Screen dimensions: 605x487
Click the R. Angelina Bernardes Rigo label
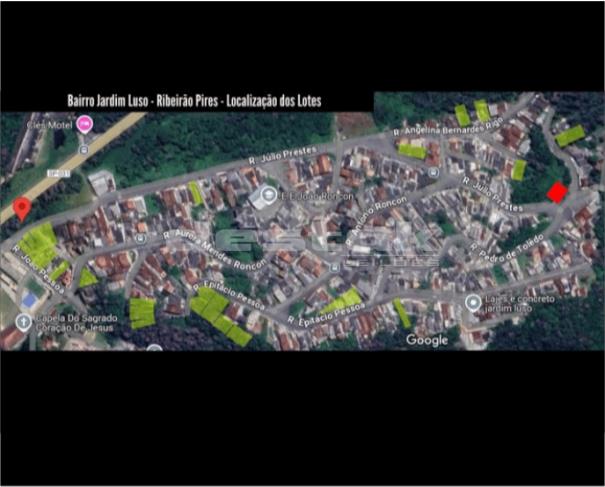pos(448,127)
